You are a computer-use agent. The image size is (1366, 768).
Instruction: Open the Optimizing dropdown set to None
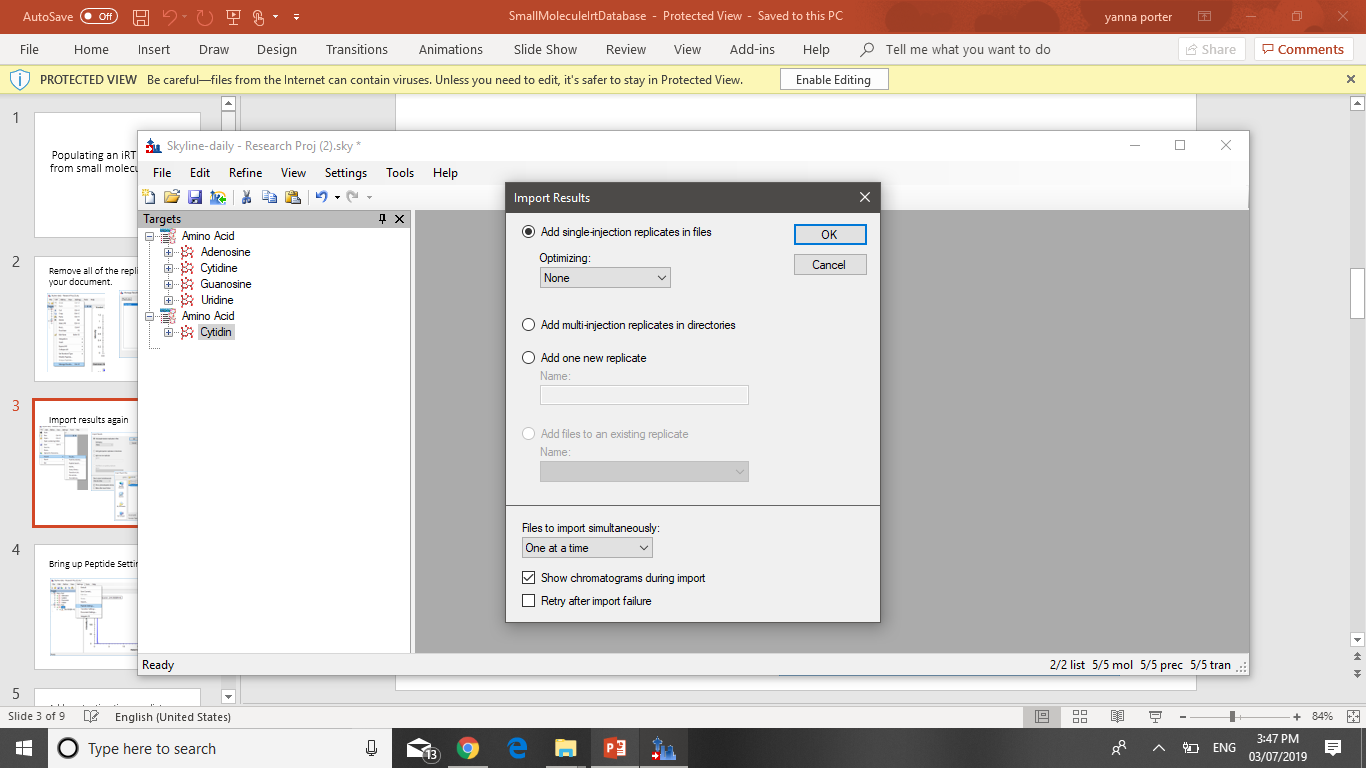[x=605, y=278]
